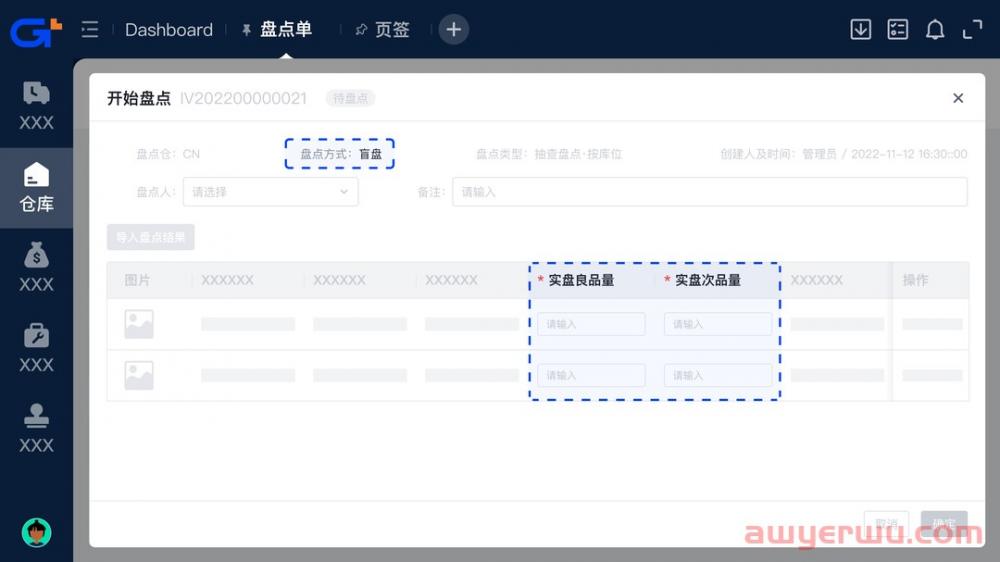Open the money bag sidebar icon
1000x562 pixels.
[36, 267]
